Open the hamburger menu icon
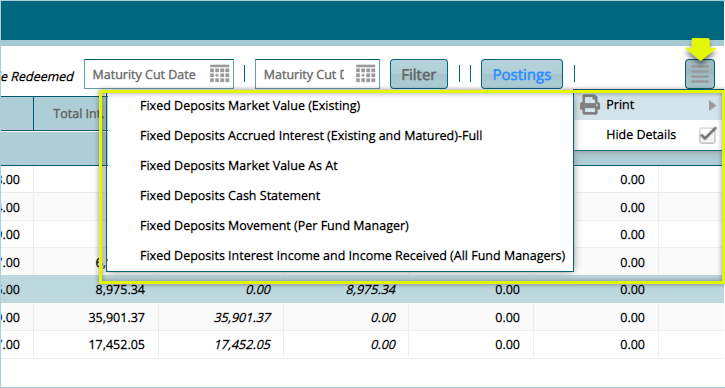725x388 pixels. [700, 74]
